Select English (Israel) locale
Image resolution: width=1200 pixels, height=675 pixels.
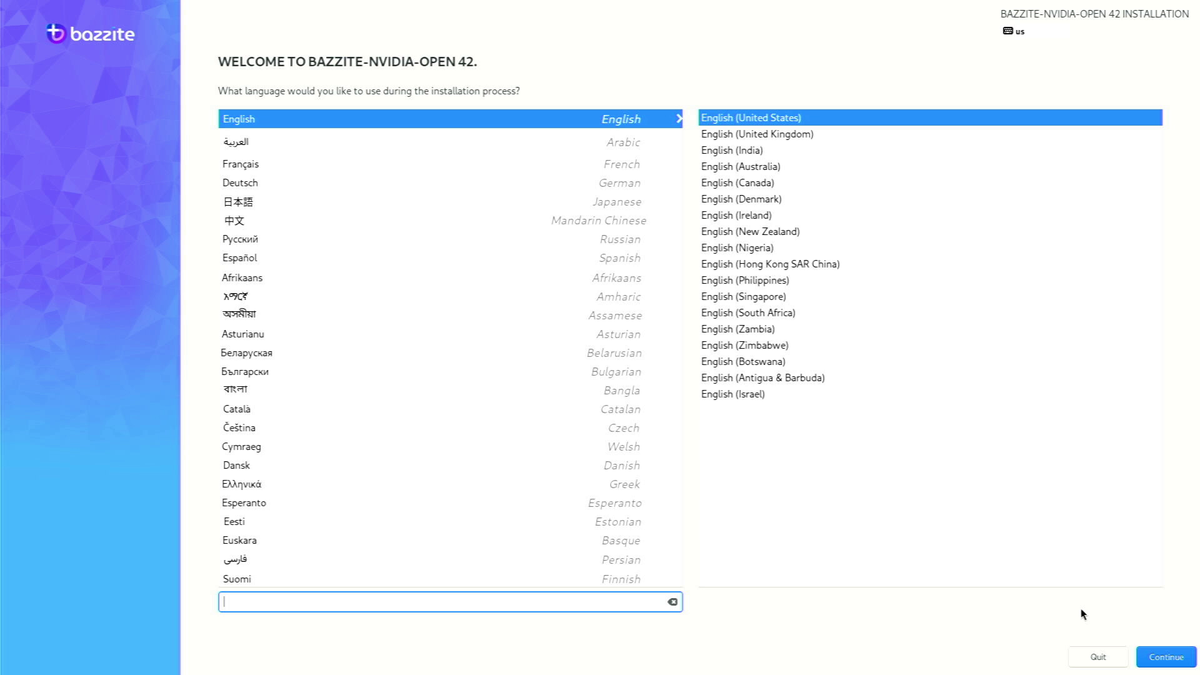[x=930, y=394]
